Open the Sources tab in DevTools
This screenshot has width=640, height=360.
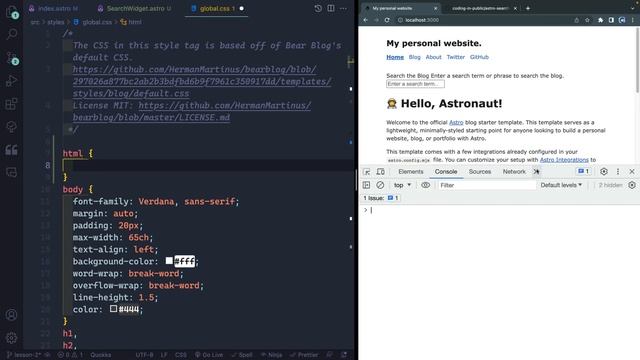(480, 172)
